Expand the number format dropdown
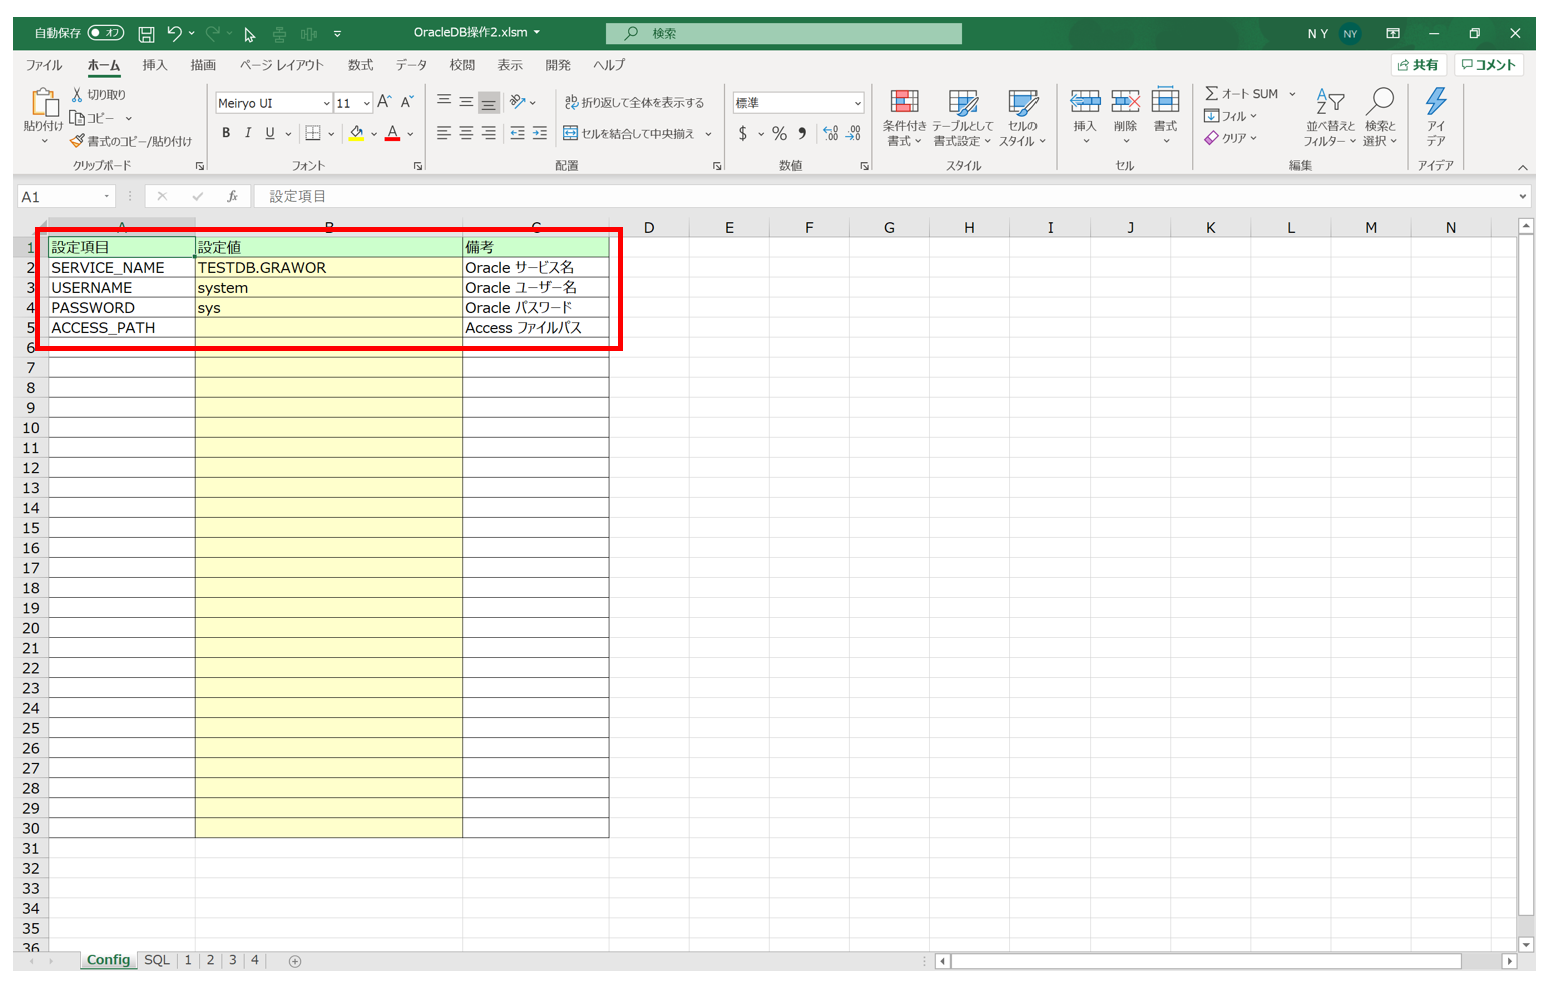 click(x=857, y=103)
